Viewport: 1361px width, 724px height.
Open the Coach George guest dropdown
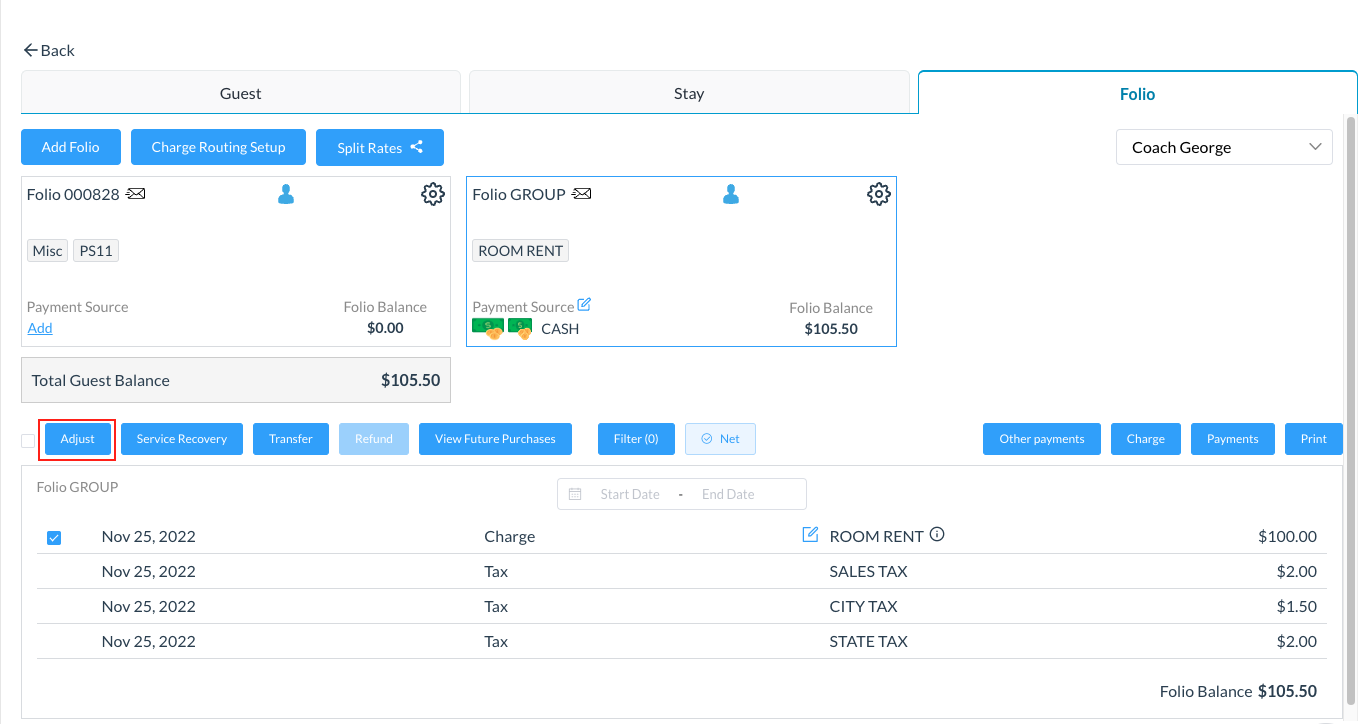[x=1224, y=147]
